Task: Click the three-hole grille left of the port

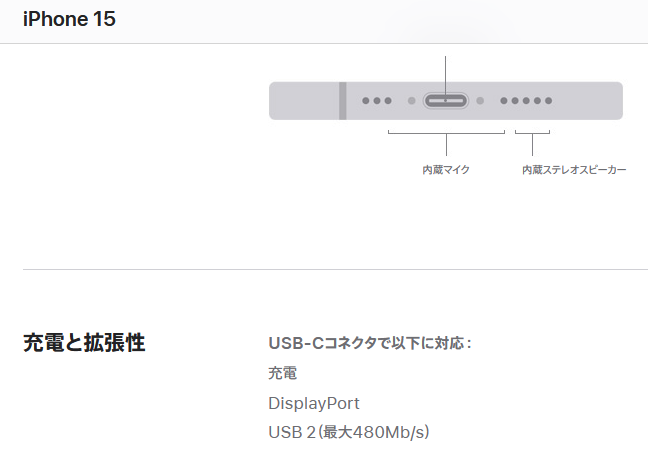Action: point(377,101)
